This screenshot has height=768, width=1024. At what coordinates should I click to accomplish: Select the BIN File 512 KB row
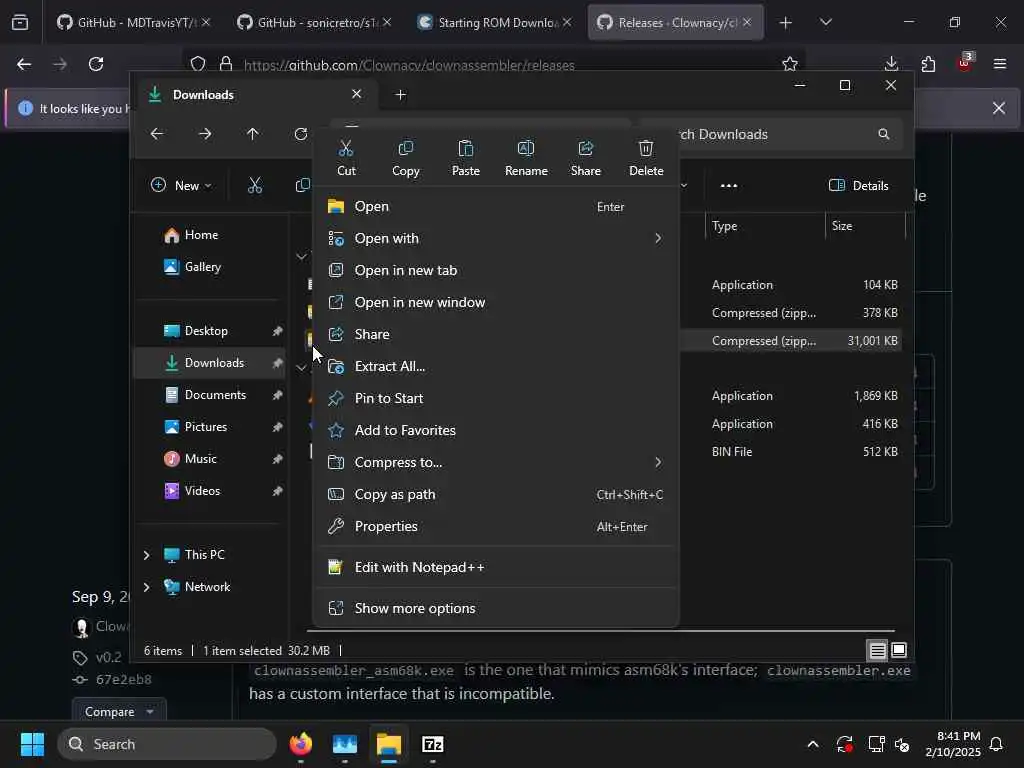(791, 452)
